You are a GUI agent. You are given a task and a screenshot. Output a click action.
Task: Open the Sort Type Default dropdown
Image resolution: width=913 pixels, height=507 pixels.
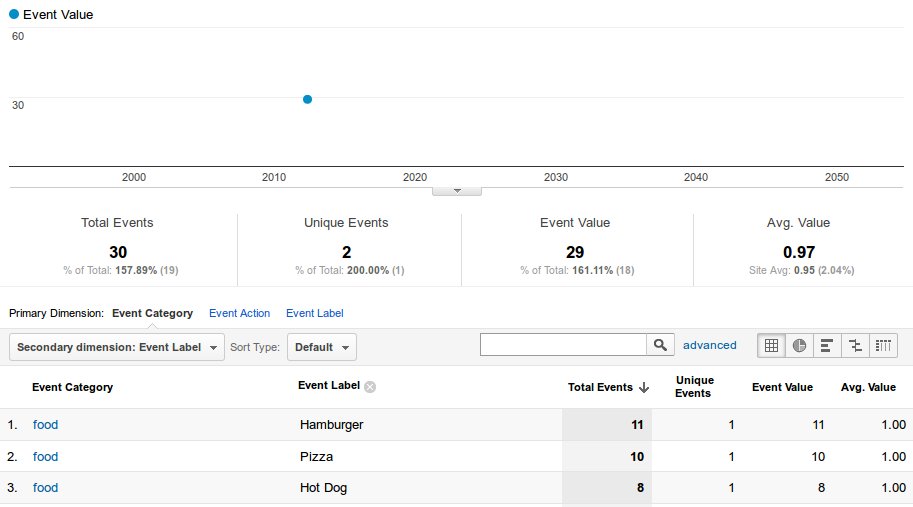pos(321,347)
